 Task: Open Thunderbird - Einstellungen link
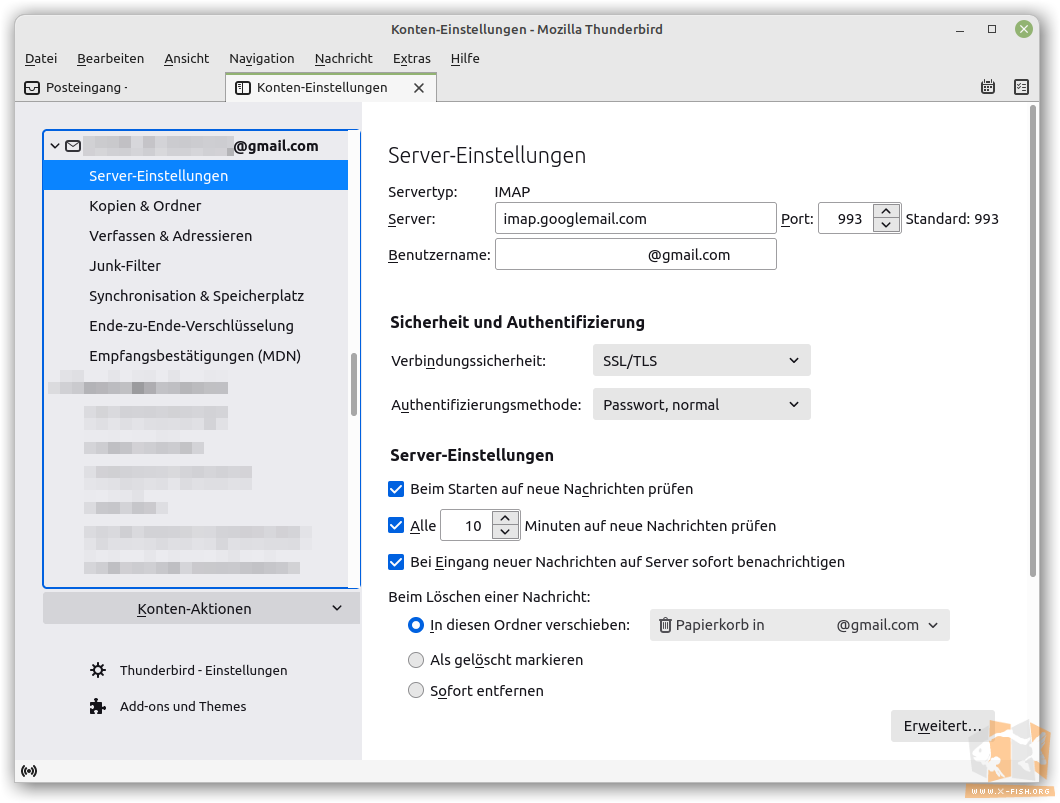pyautogui.click(x=203, y=671)
